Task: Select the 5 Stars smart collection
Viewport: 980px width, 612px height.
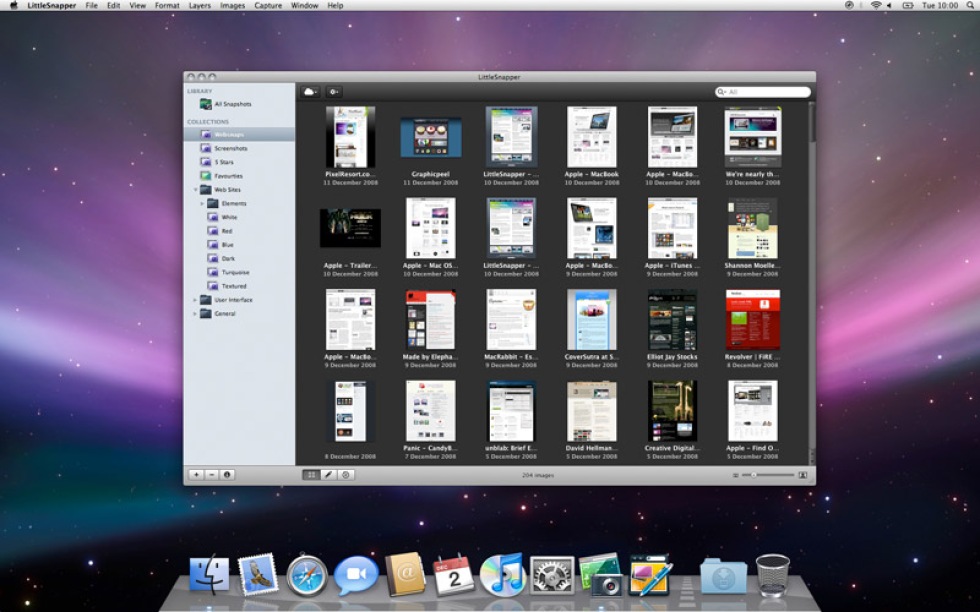Action: click(x=239, y=162)
